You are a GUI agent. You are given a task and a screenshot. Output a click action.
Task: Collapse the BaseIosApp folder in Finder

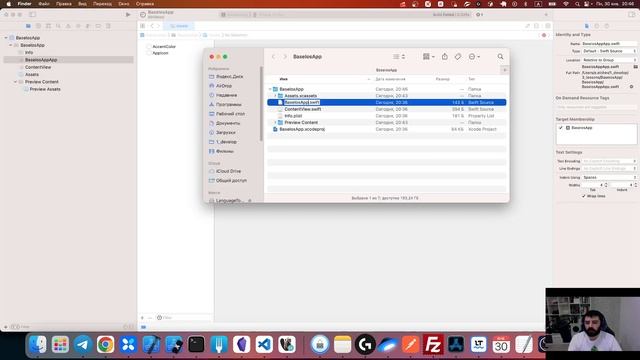270,89
